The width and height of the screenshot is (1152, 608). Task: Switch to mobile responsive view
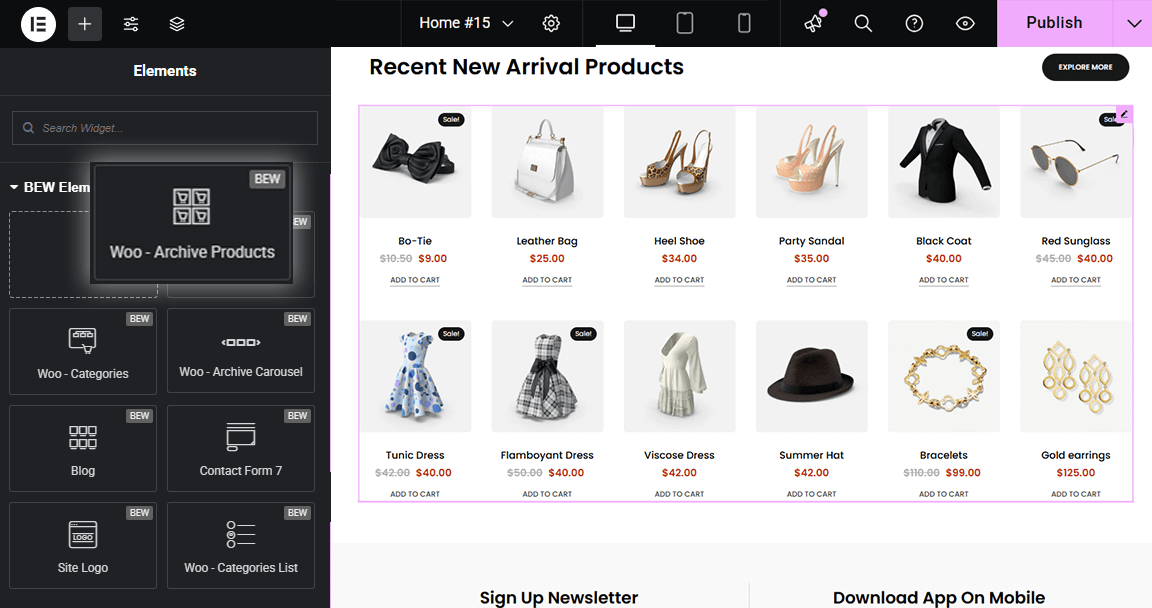point(744,23)
